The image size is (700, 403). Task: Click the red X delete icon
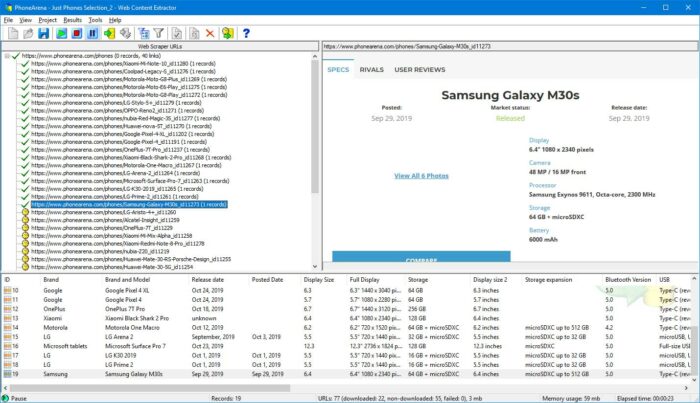pyautogui.click(x=209, y=33)
